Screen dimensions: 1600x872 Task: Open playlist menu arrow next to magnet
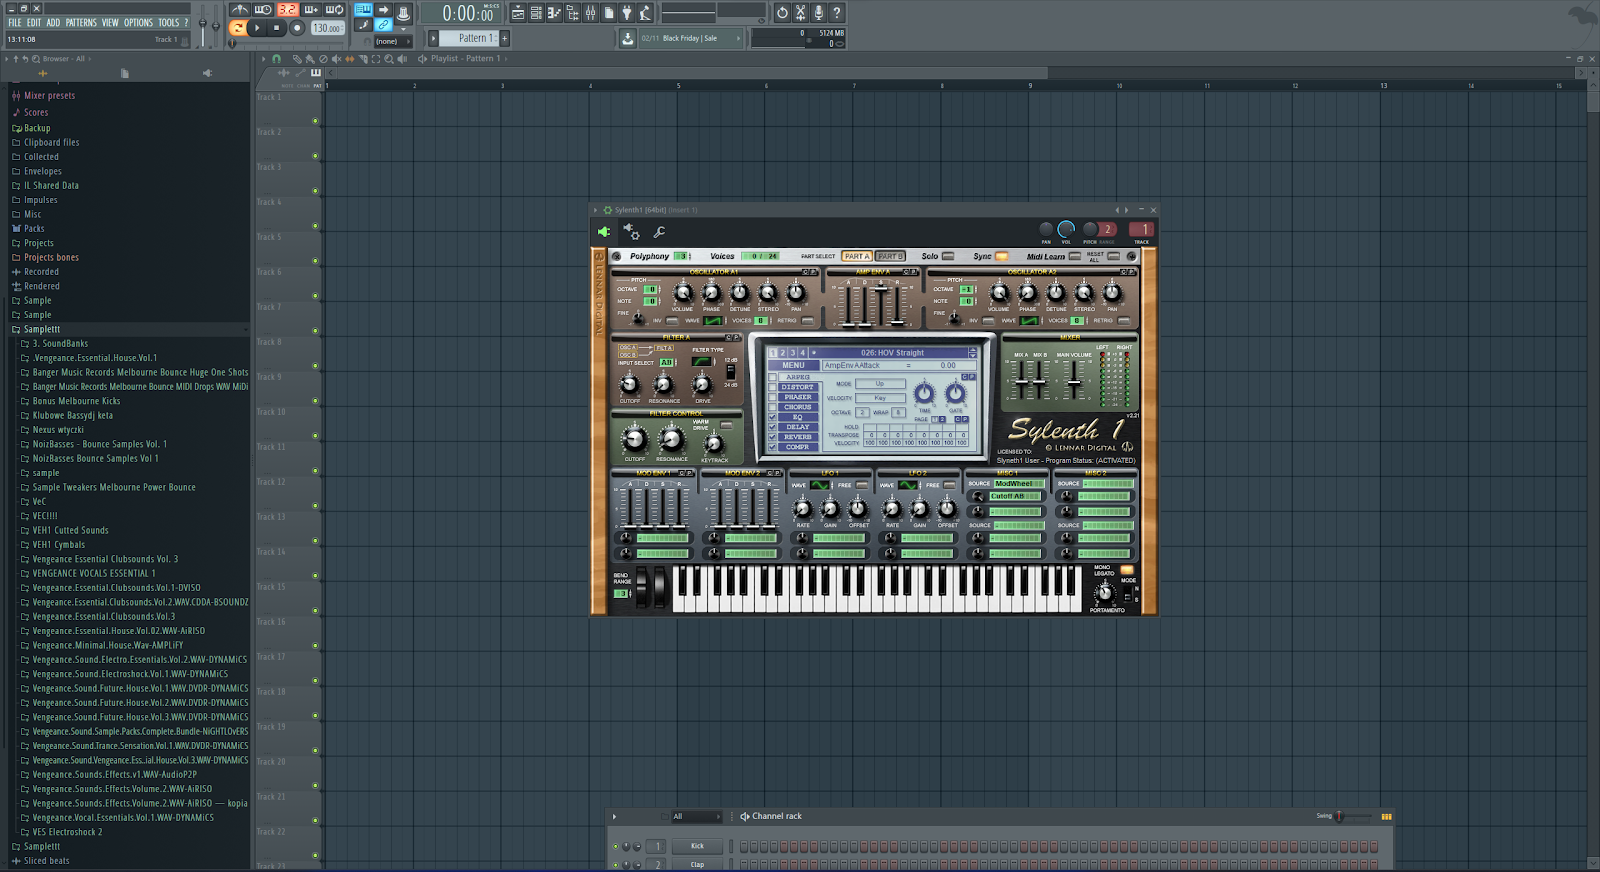pos(264,59)
